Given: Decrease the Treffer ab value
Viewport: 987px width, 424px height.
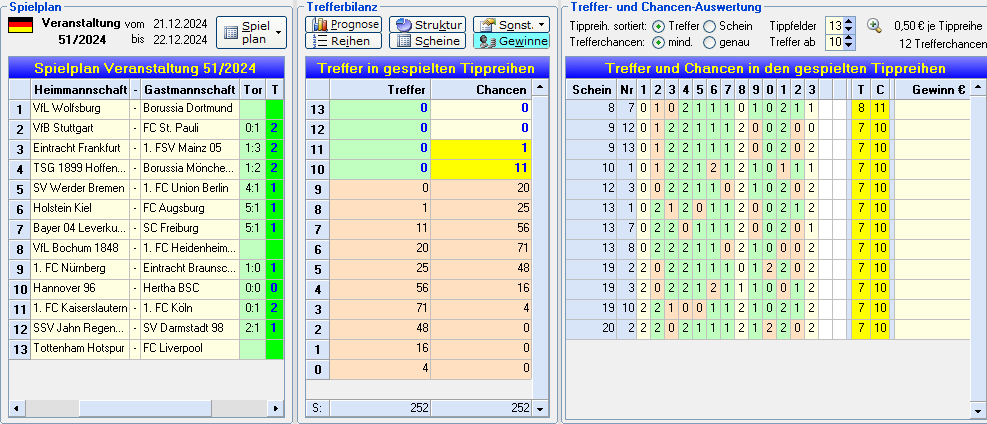Looking at the screenshot, I should click(849, 46).
